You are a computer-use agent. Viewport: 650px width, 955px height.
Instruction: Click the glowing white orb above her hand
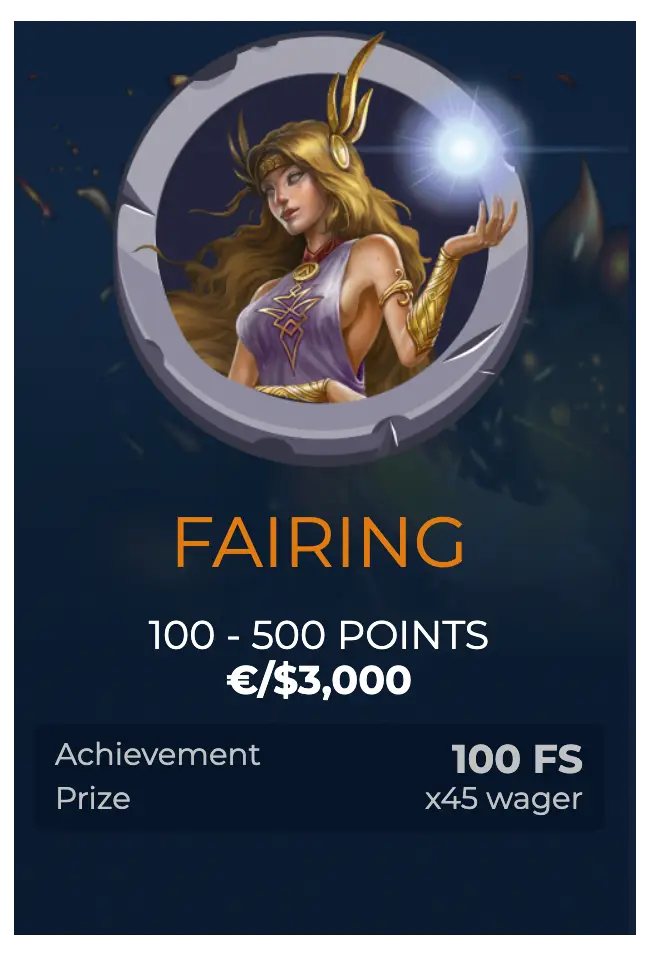462,148
